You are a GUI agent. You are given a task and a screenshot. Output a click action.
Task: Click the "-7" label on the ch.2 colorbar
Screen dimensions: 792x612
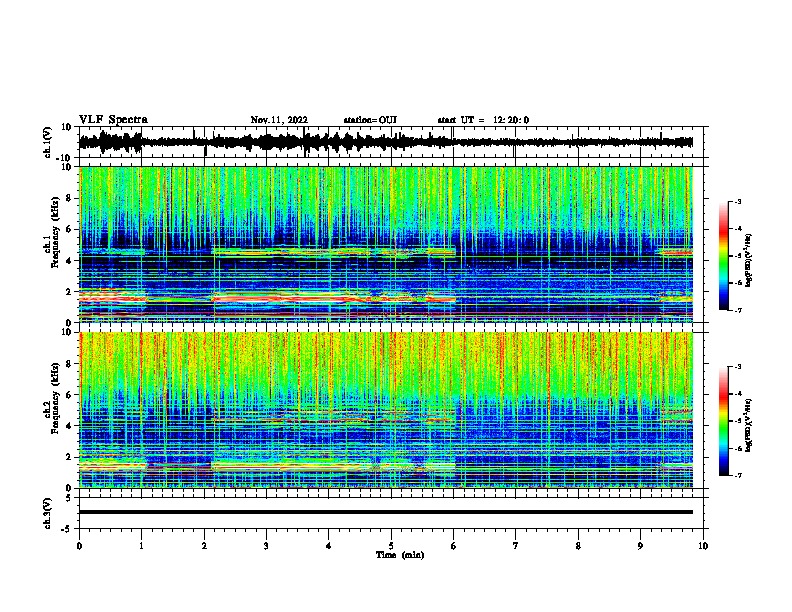point(738,476)
